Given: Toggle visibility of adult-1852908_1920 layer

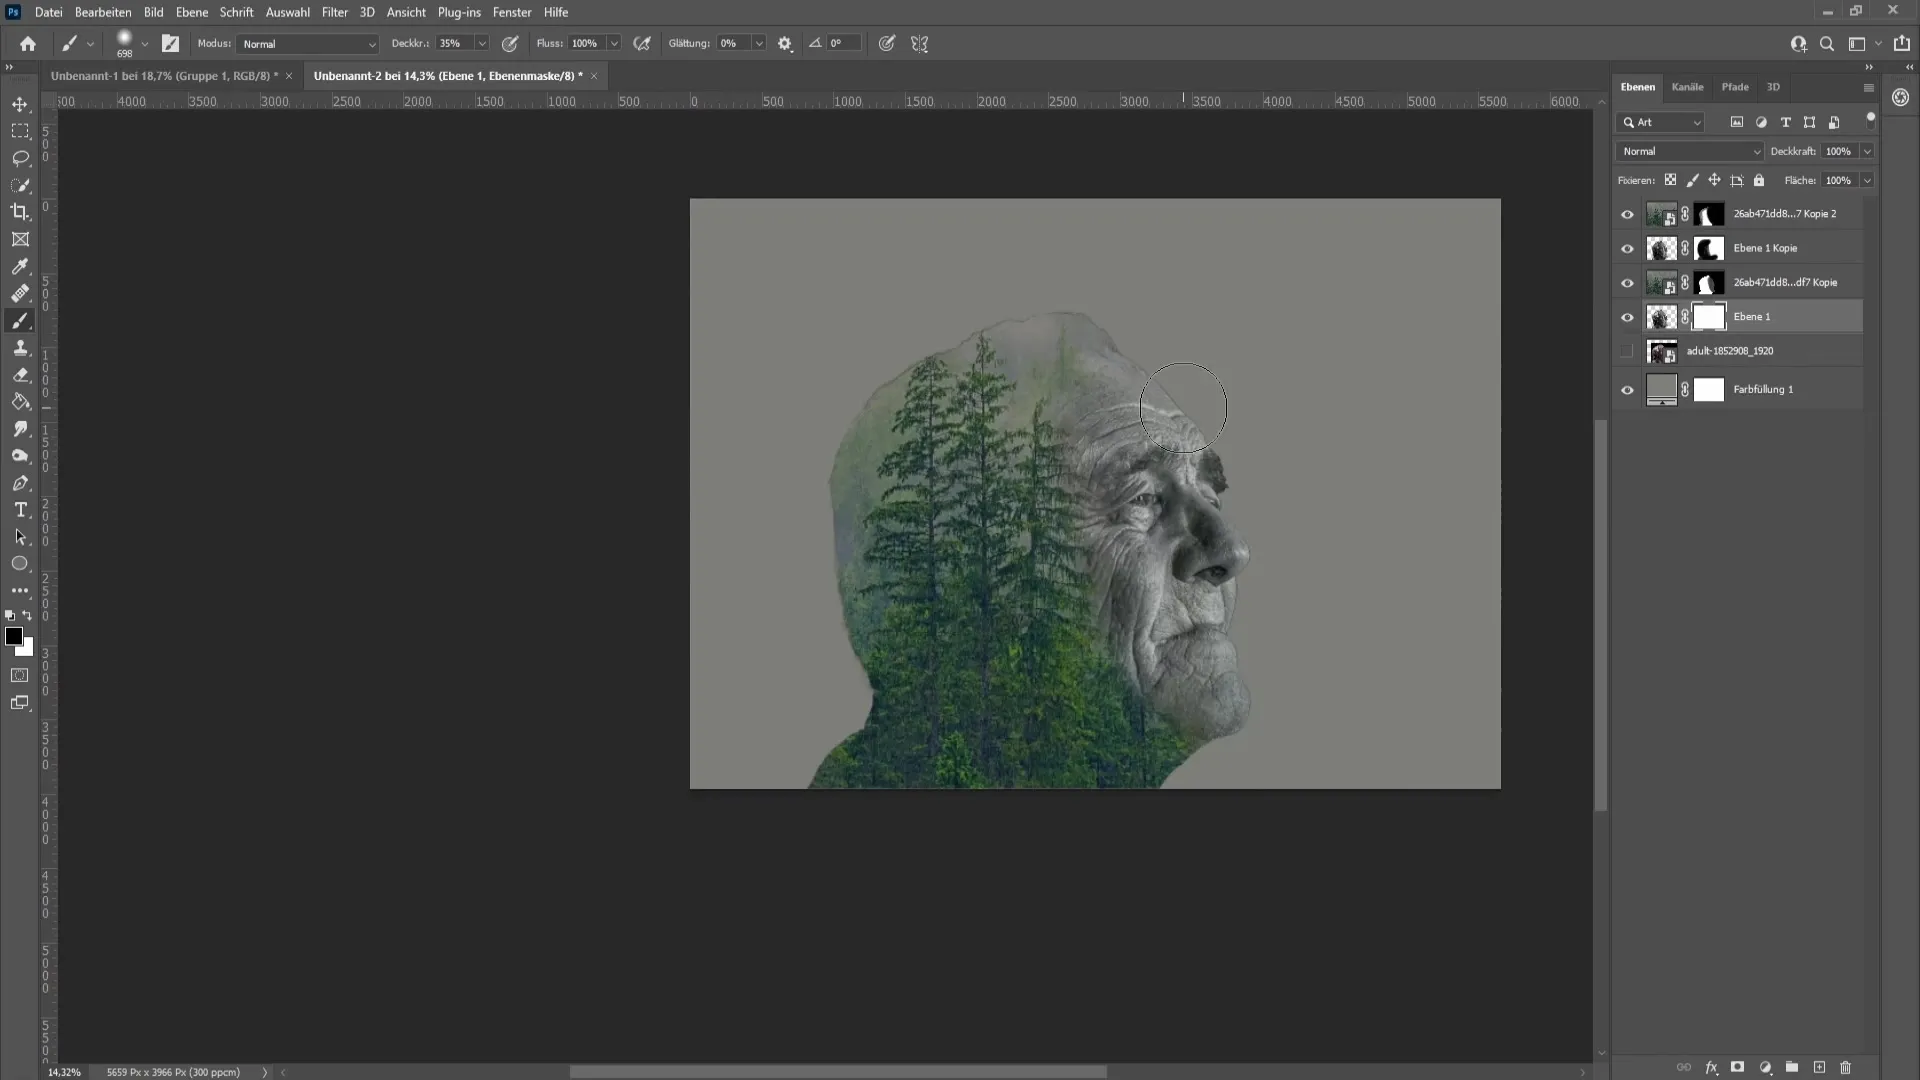Looking at the screenshot, I should click(x=1626, y=351).
